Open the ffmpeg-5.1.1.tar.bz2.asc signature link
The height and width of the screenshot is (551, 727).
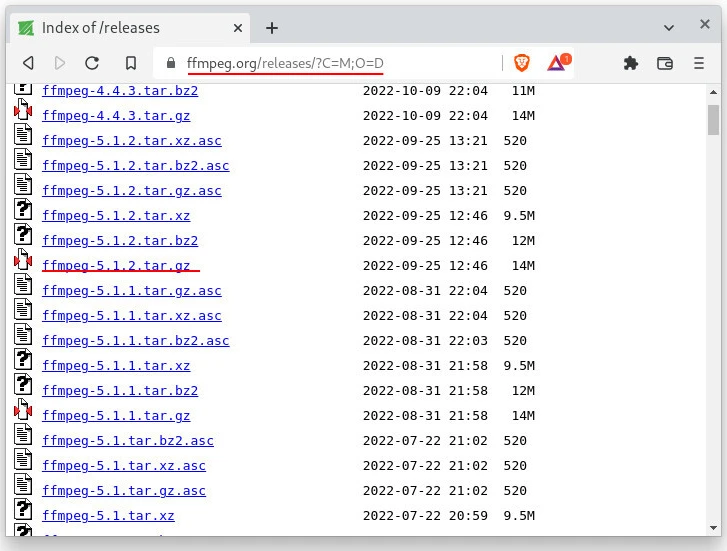pyautogui.click(x=135, y=340)
